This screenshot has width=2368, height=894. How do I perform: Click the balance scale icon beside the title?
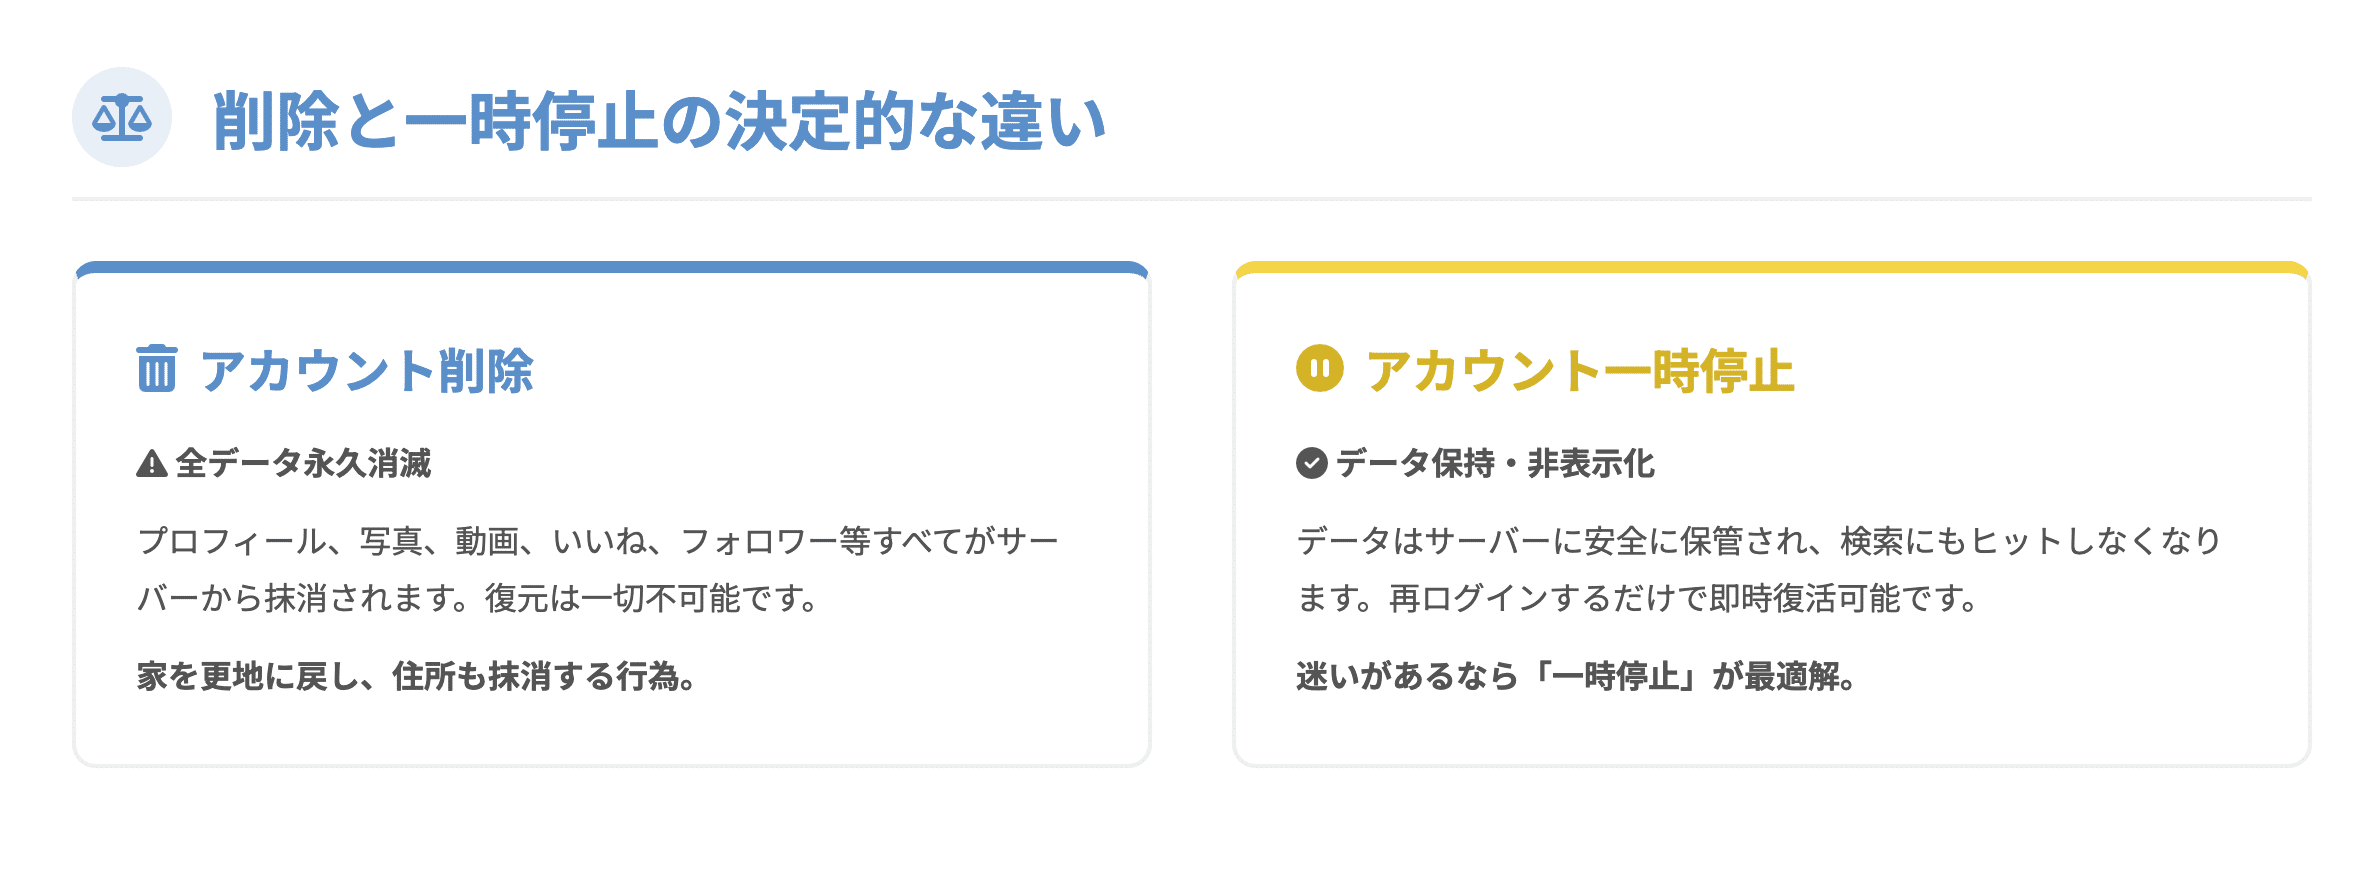point(122,118)
